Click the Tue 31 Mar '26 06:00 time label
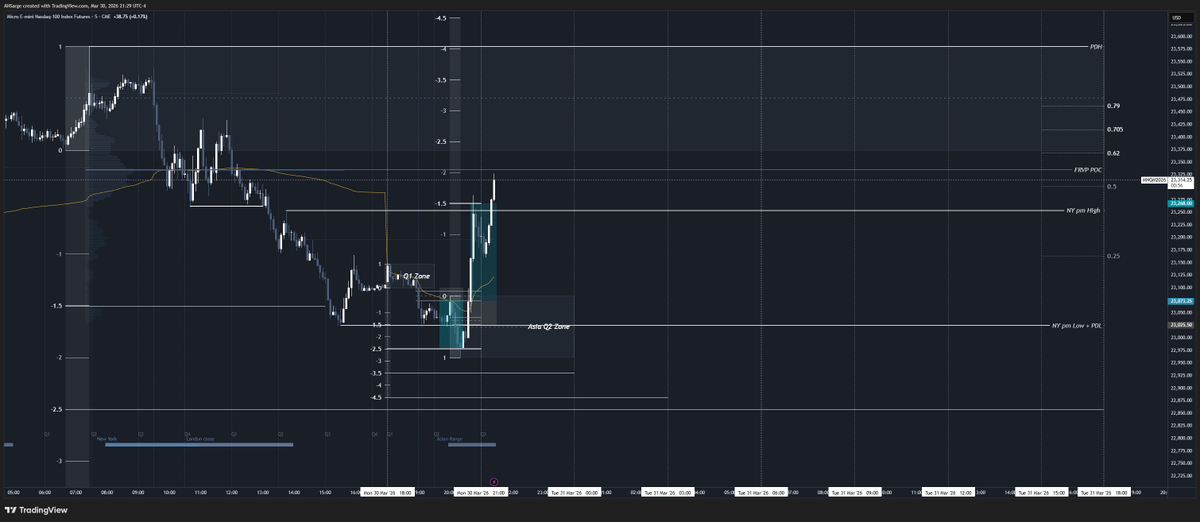The height and width of the screenshot is (522, 1200). [x=761, y=492]
